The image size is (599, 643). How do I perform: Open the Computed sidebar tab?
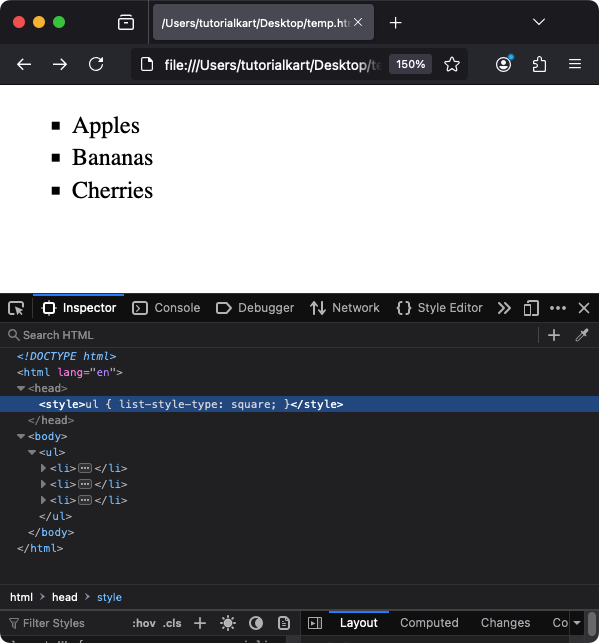pyautogui.click(x=429, y=623)
